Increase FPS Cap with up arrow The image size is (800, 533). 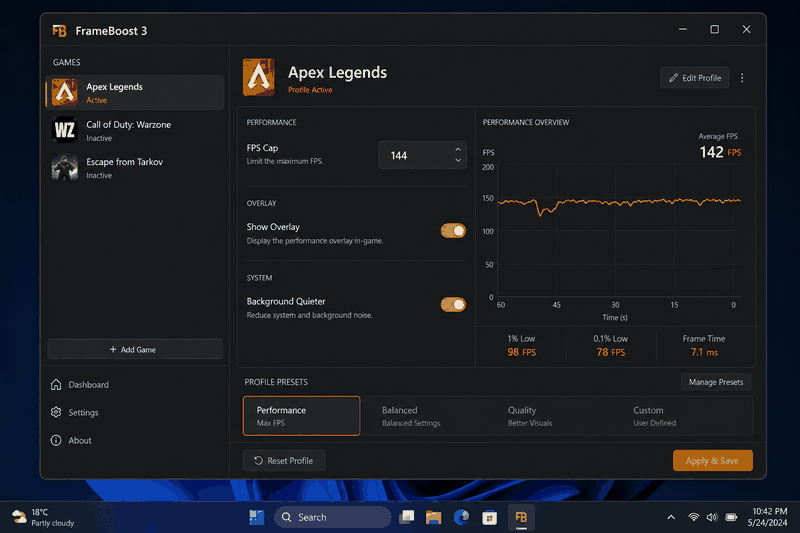(458, 149)
